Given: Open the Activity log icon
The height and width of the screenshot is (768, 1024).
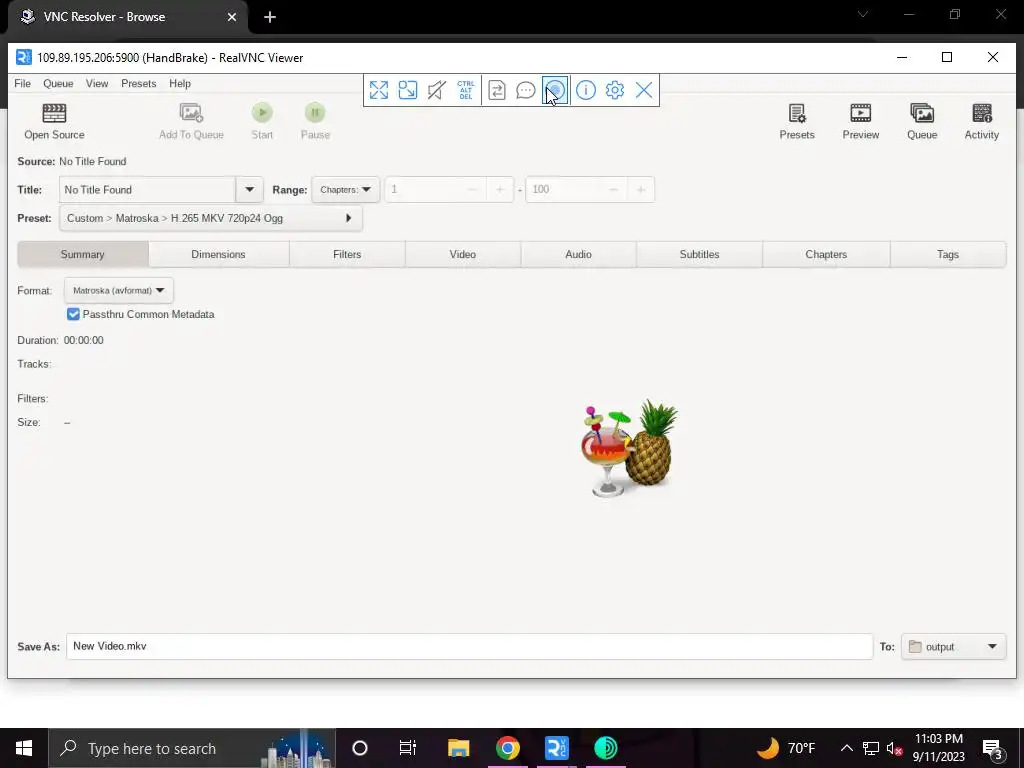Looking at the screenshot, I should coord(982,113).
